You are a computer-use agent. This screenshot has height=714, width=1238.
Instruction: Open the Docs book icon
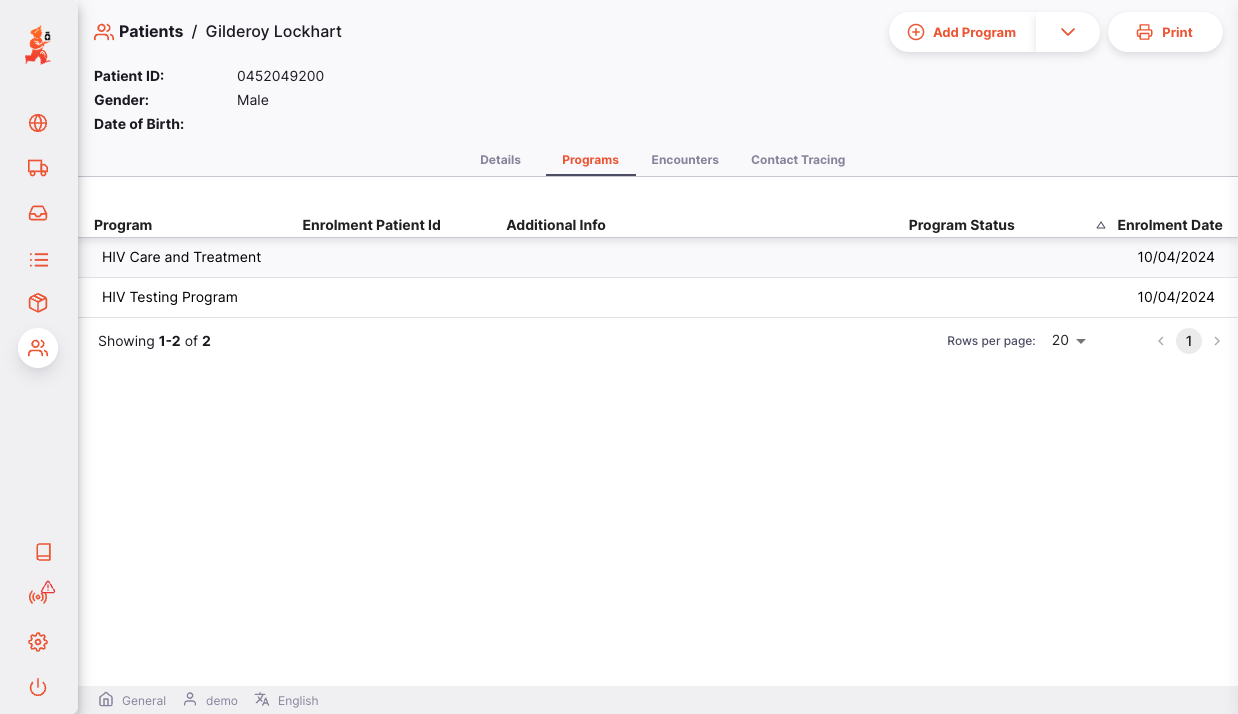point(43,552)
